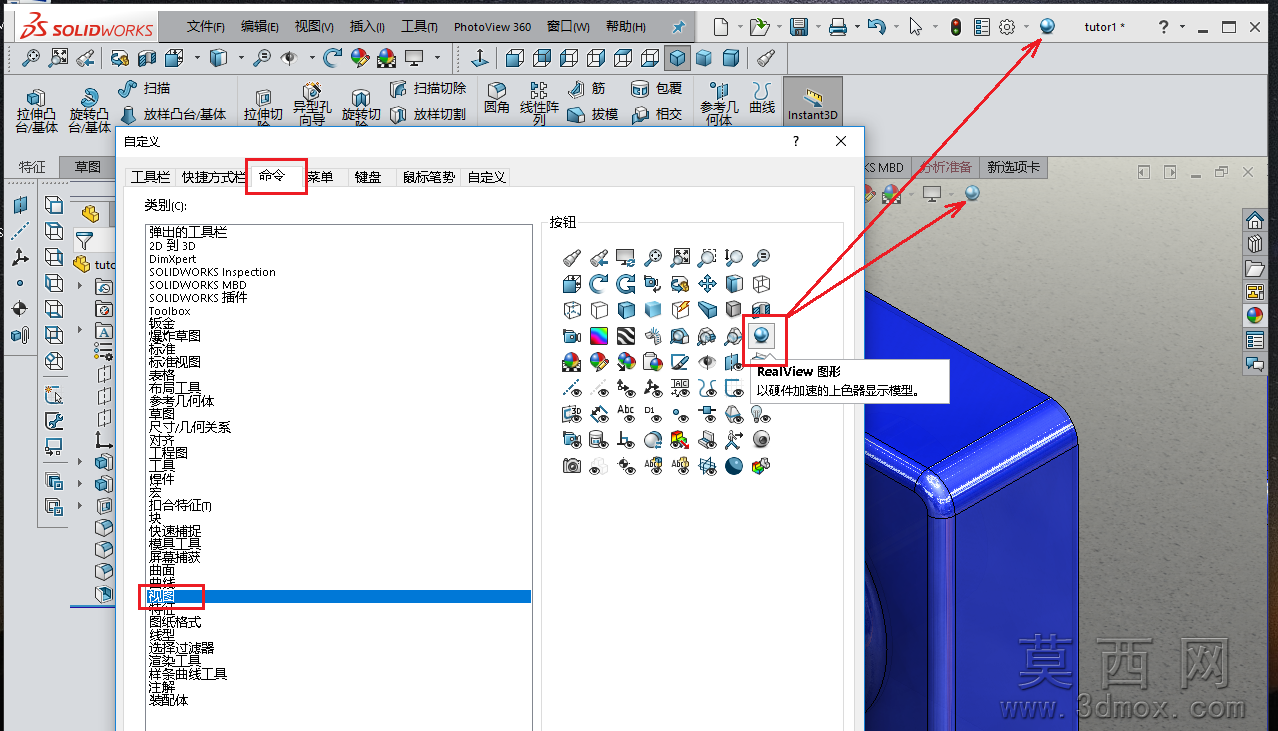
Task: Select the RealView Graphics button in the dialog
Action: tap(761, 336)
